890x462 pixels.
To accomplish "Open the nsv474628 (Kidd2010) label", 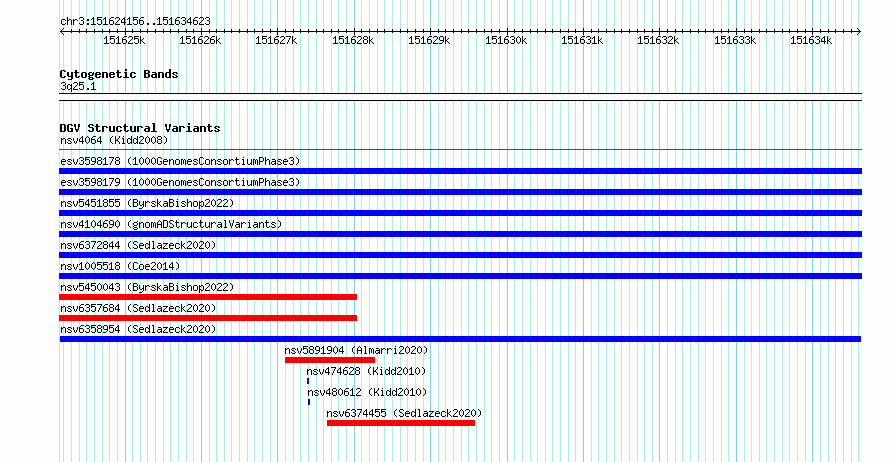I will (366, 371).
